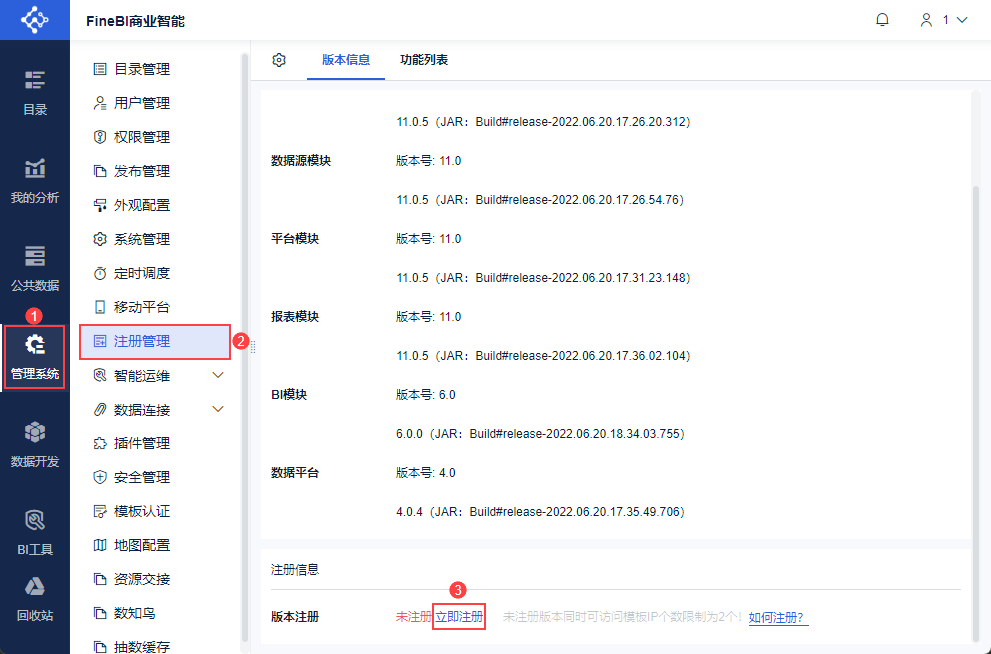Click the 目录管理 list icon
Image resolution: width=991 pixels, height=654 pixels.
(100, 69)
